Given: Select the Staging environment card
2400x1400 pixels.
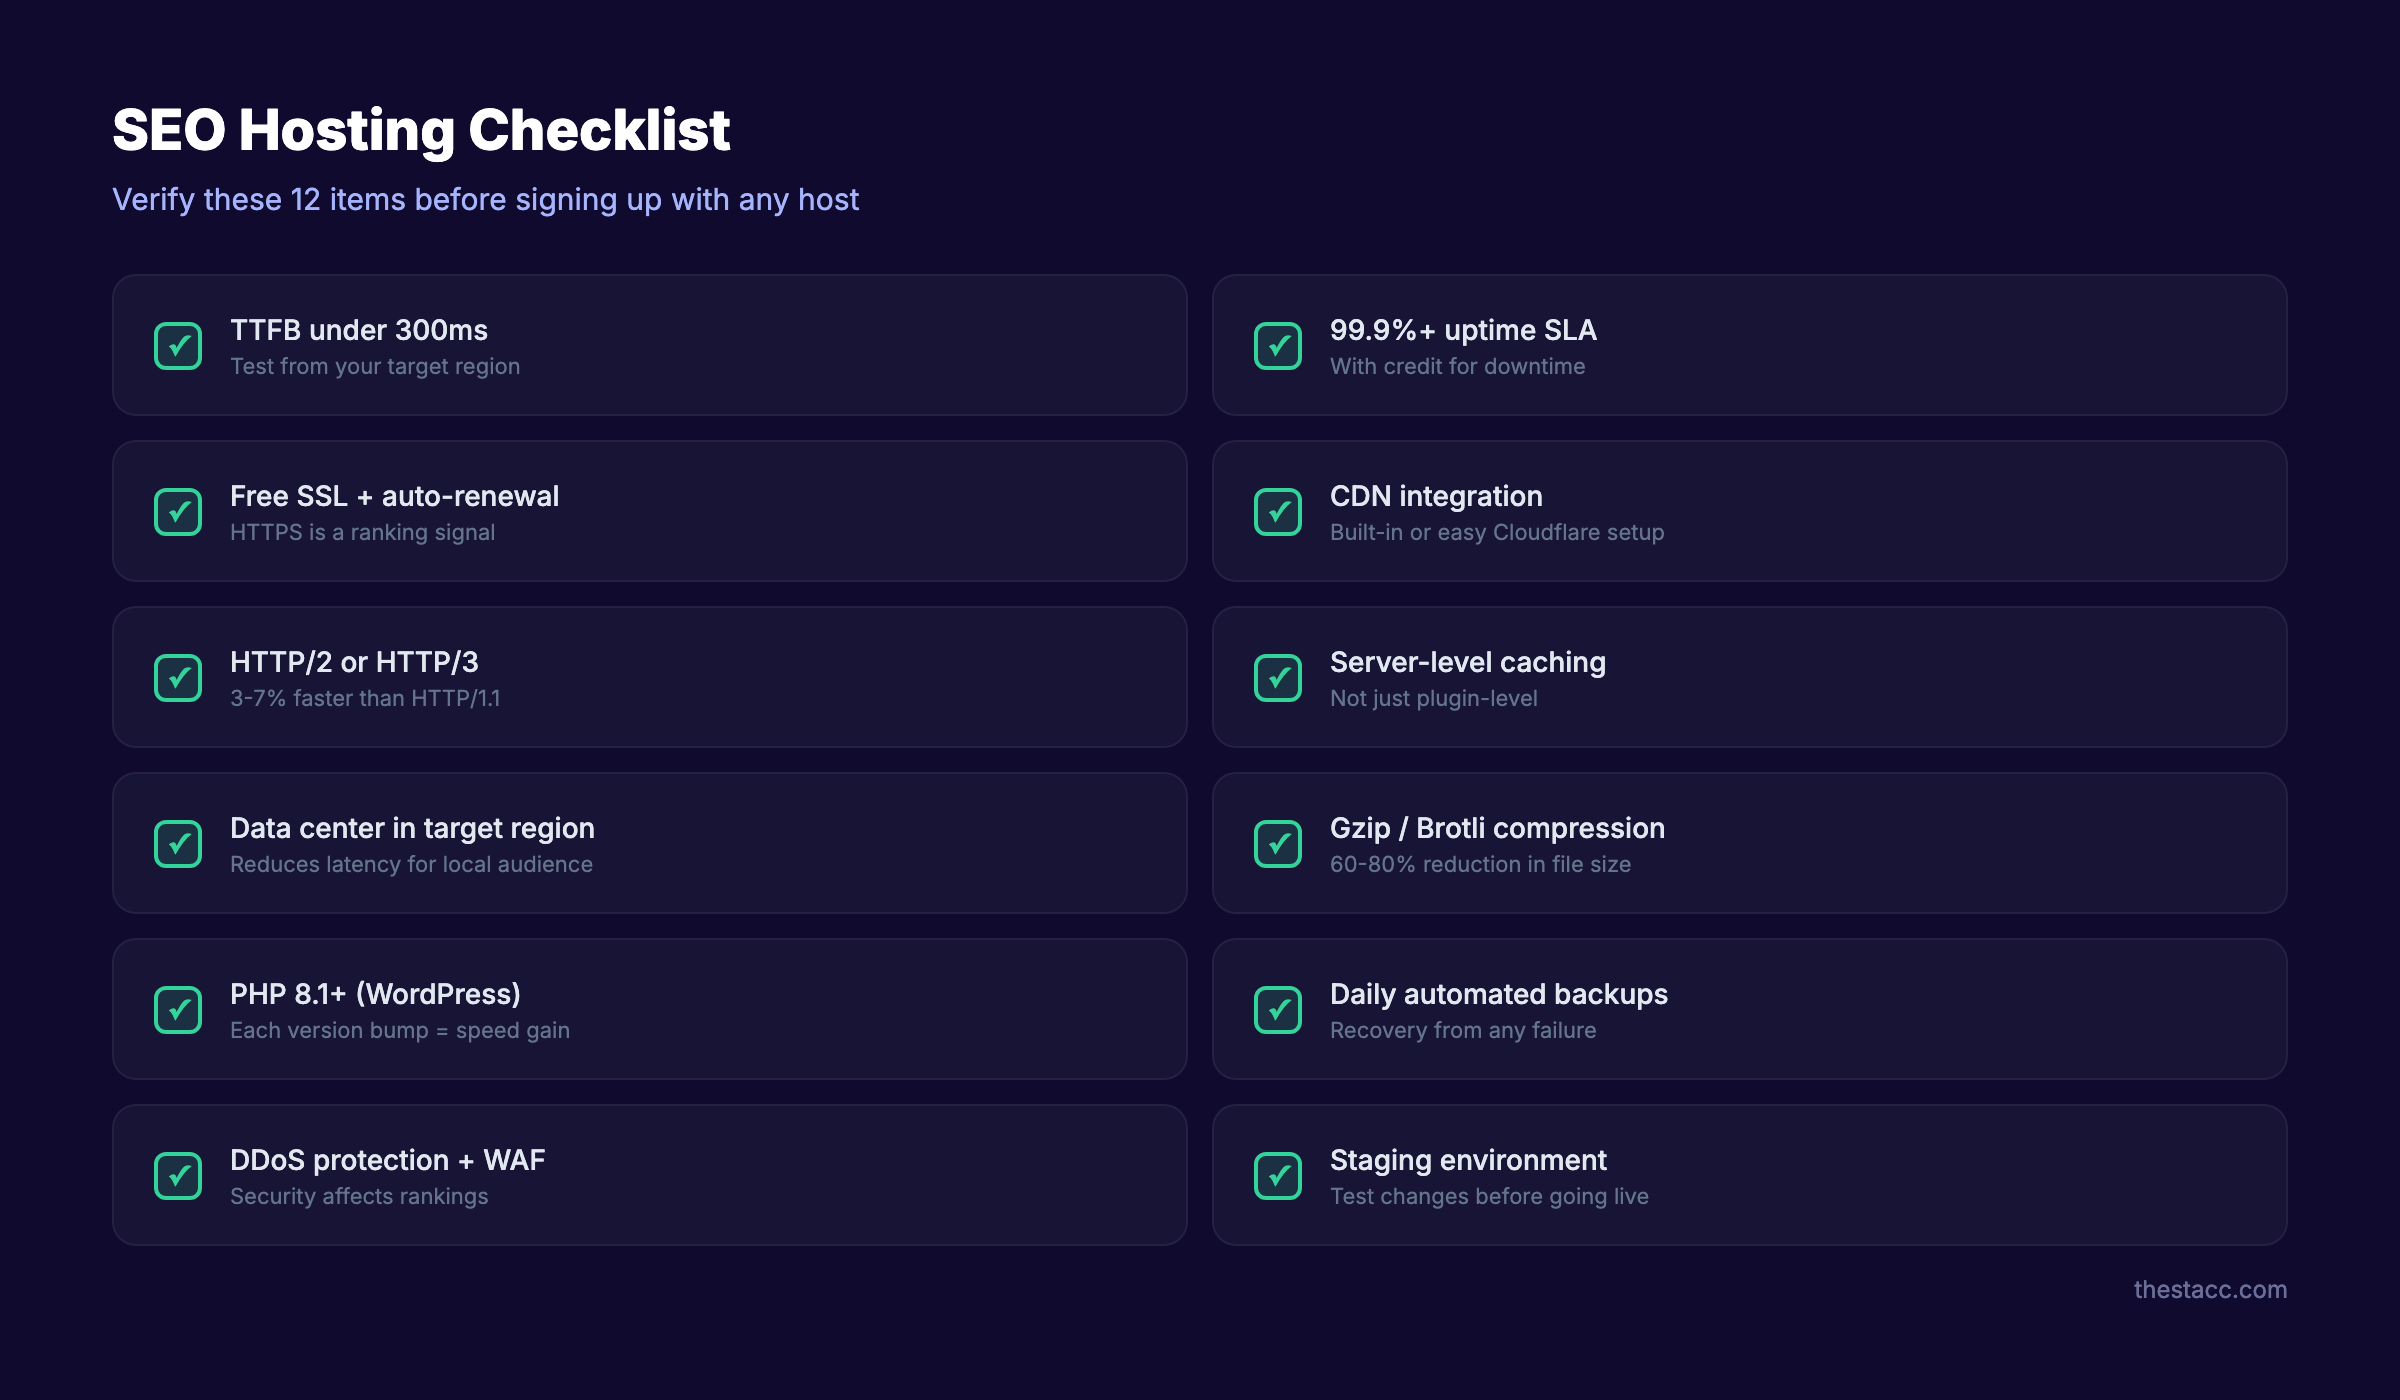Looking at the screenshot, I should point(1750,1175).
